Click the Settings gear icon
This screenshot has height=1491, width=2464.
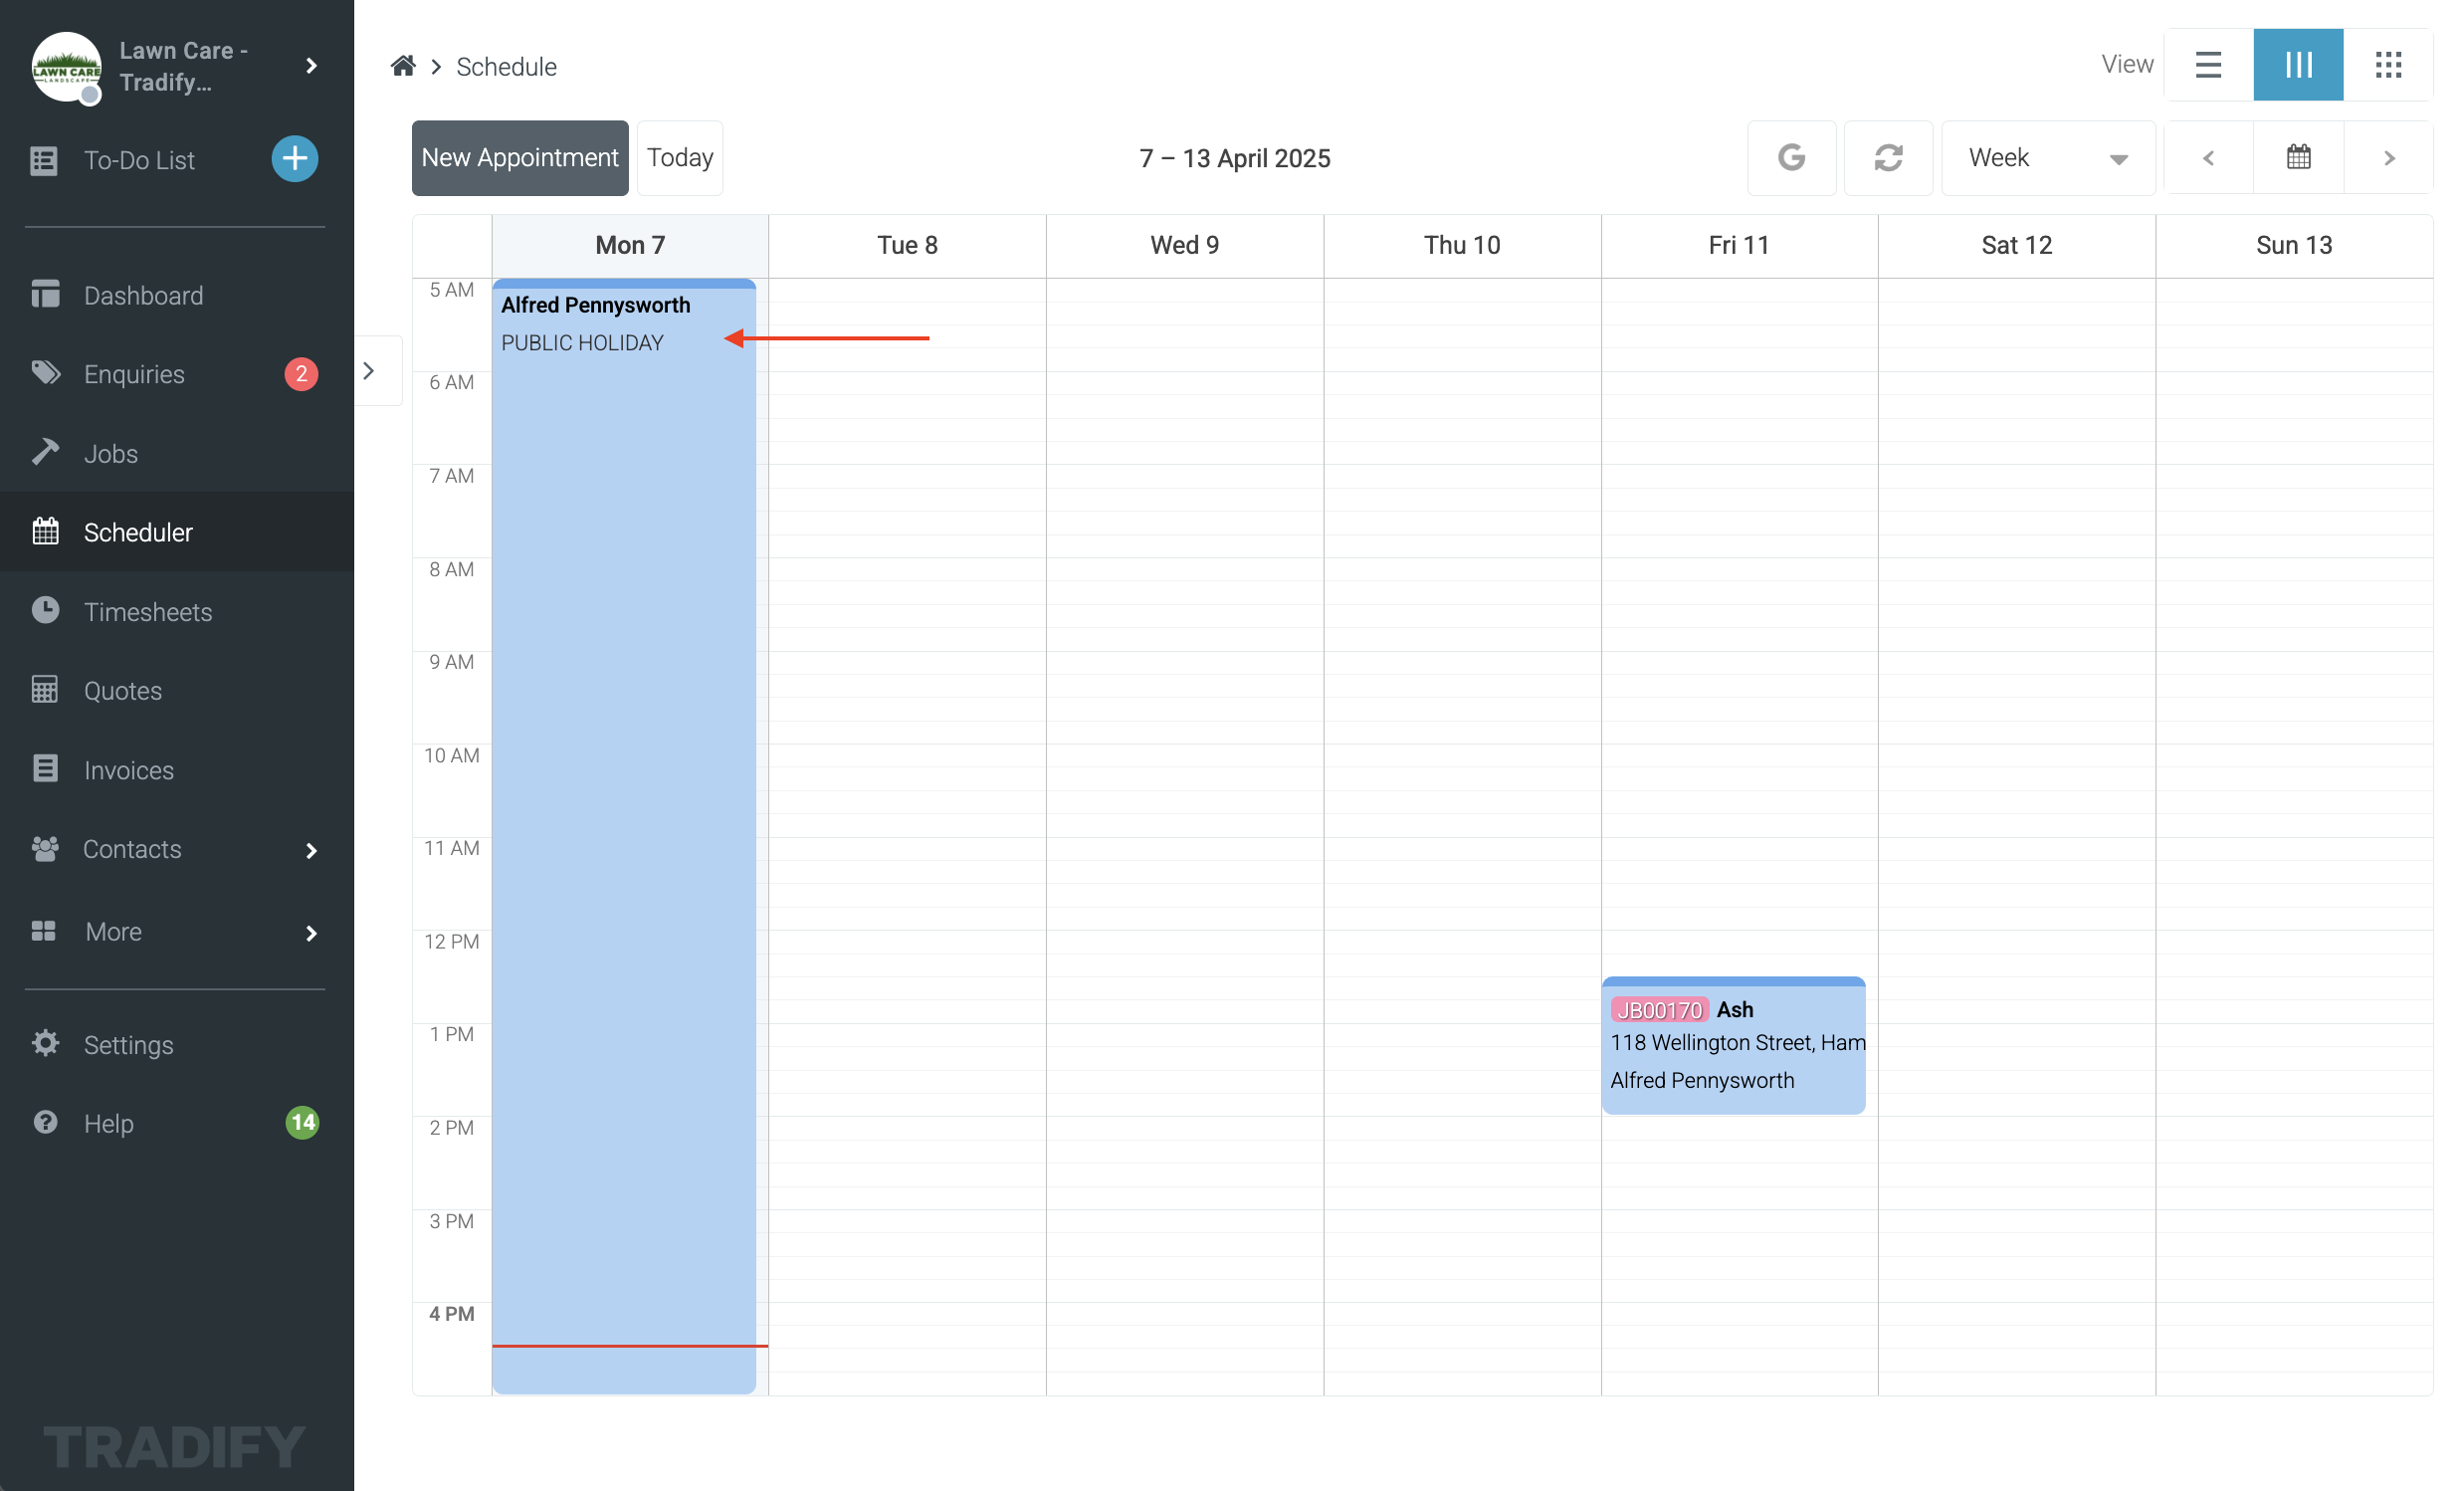45,1043
